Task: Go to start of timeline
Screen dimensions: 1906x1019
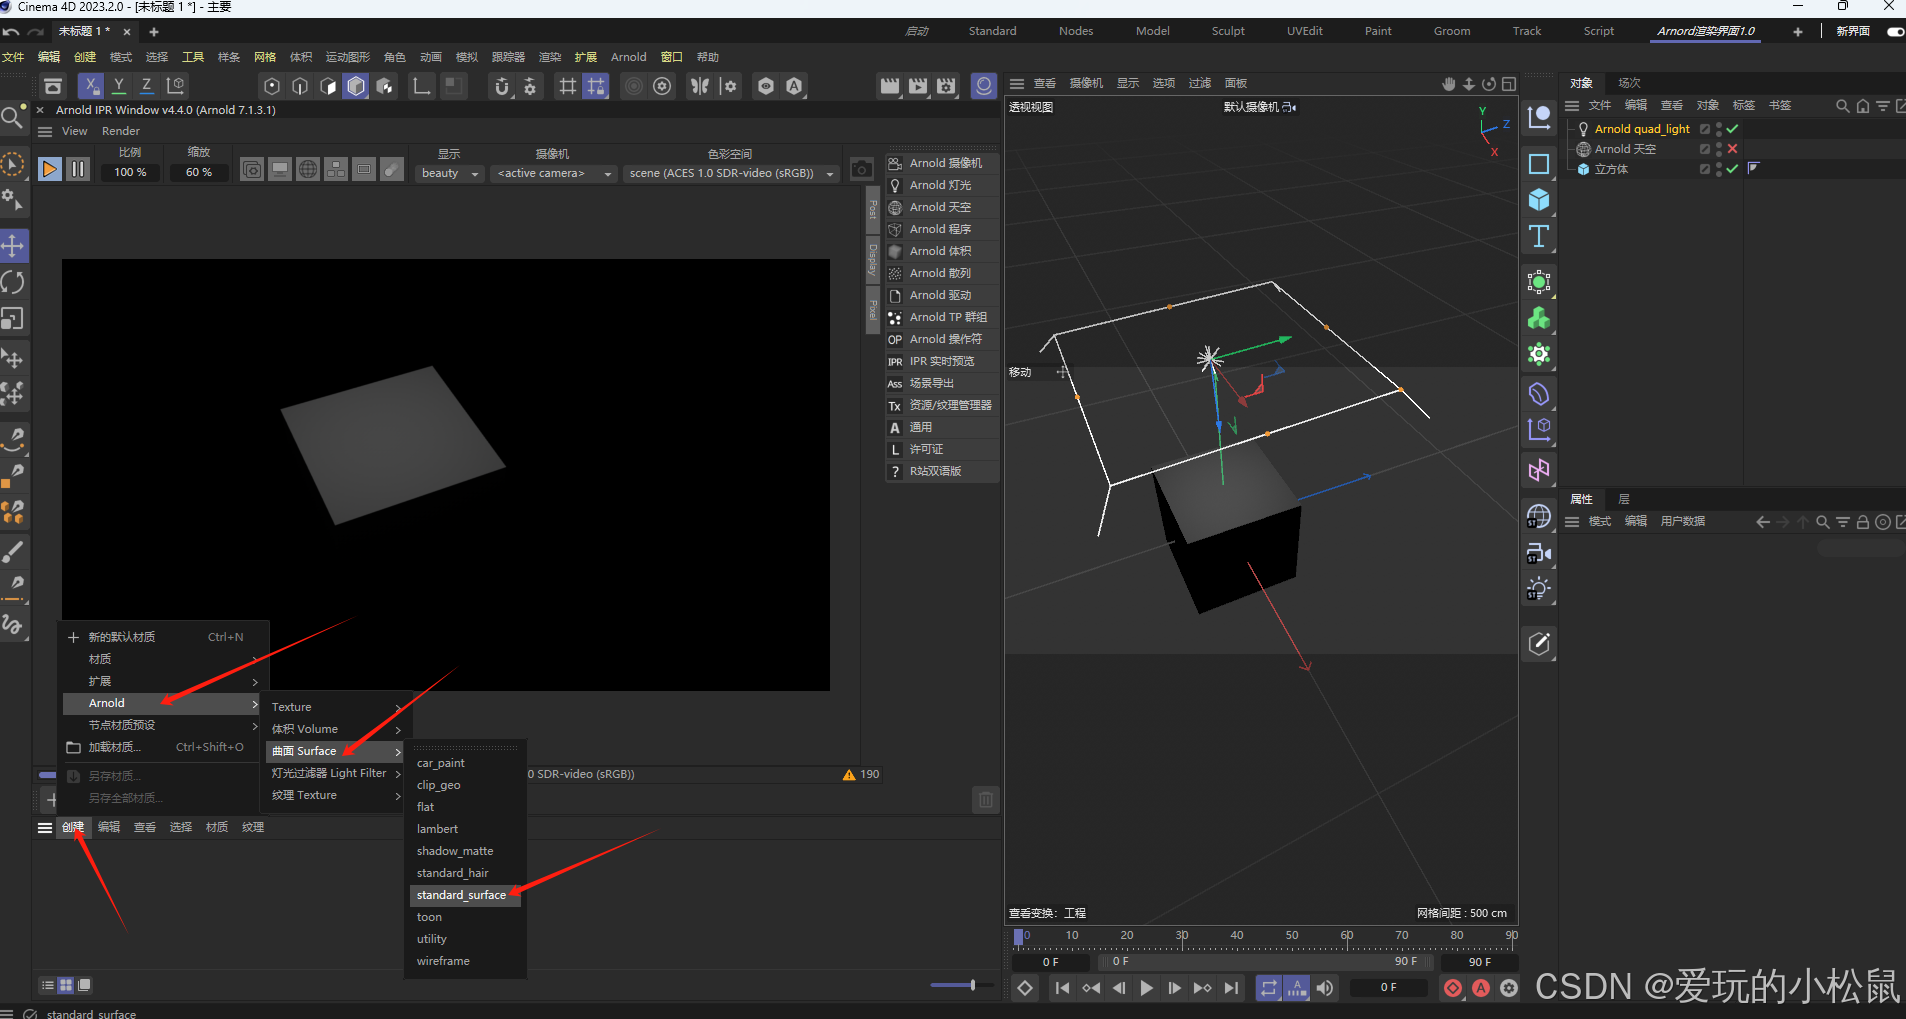Action: 1062,988
